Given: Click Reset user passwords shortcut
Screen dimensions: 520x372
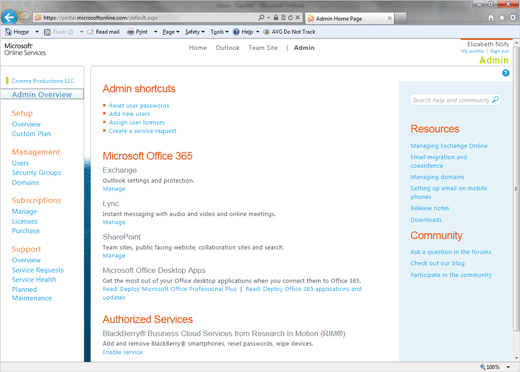Looking at the screenshot, I should 139,105.
